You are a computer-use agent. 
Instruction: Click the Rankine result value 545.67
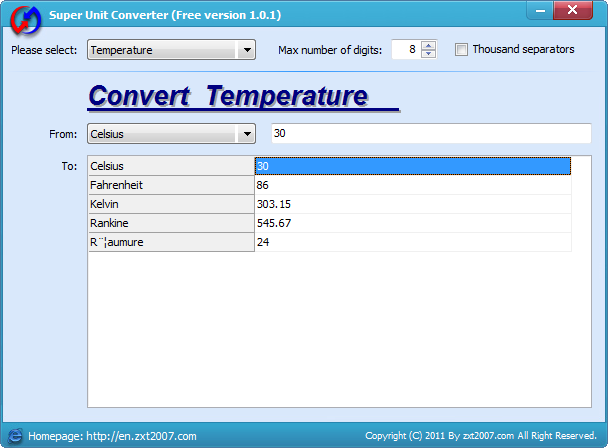[x=413, y=223]
